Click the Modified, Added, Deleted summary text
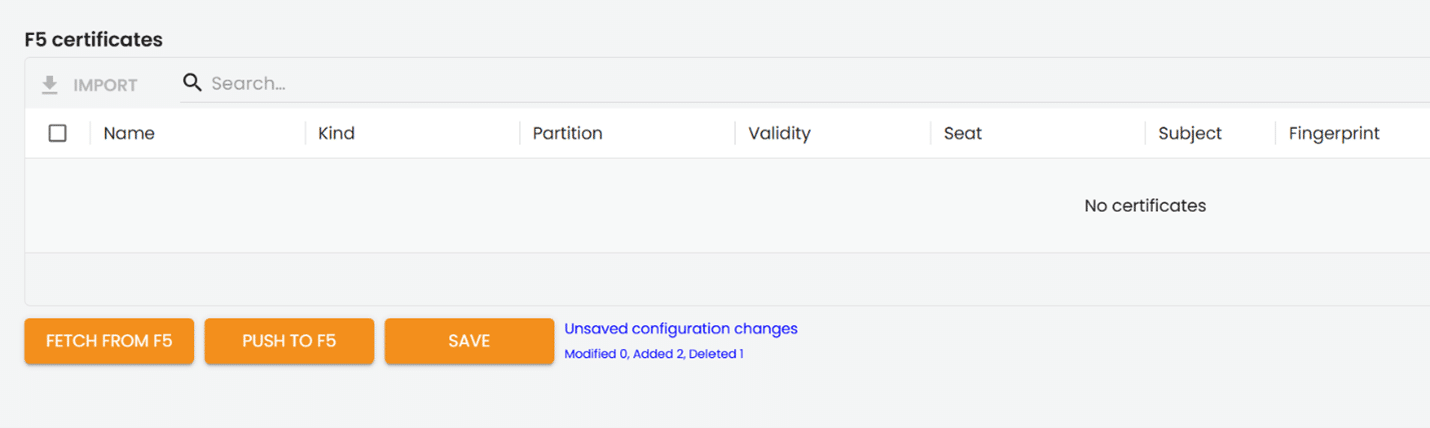 654,354
